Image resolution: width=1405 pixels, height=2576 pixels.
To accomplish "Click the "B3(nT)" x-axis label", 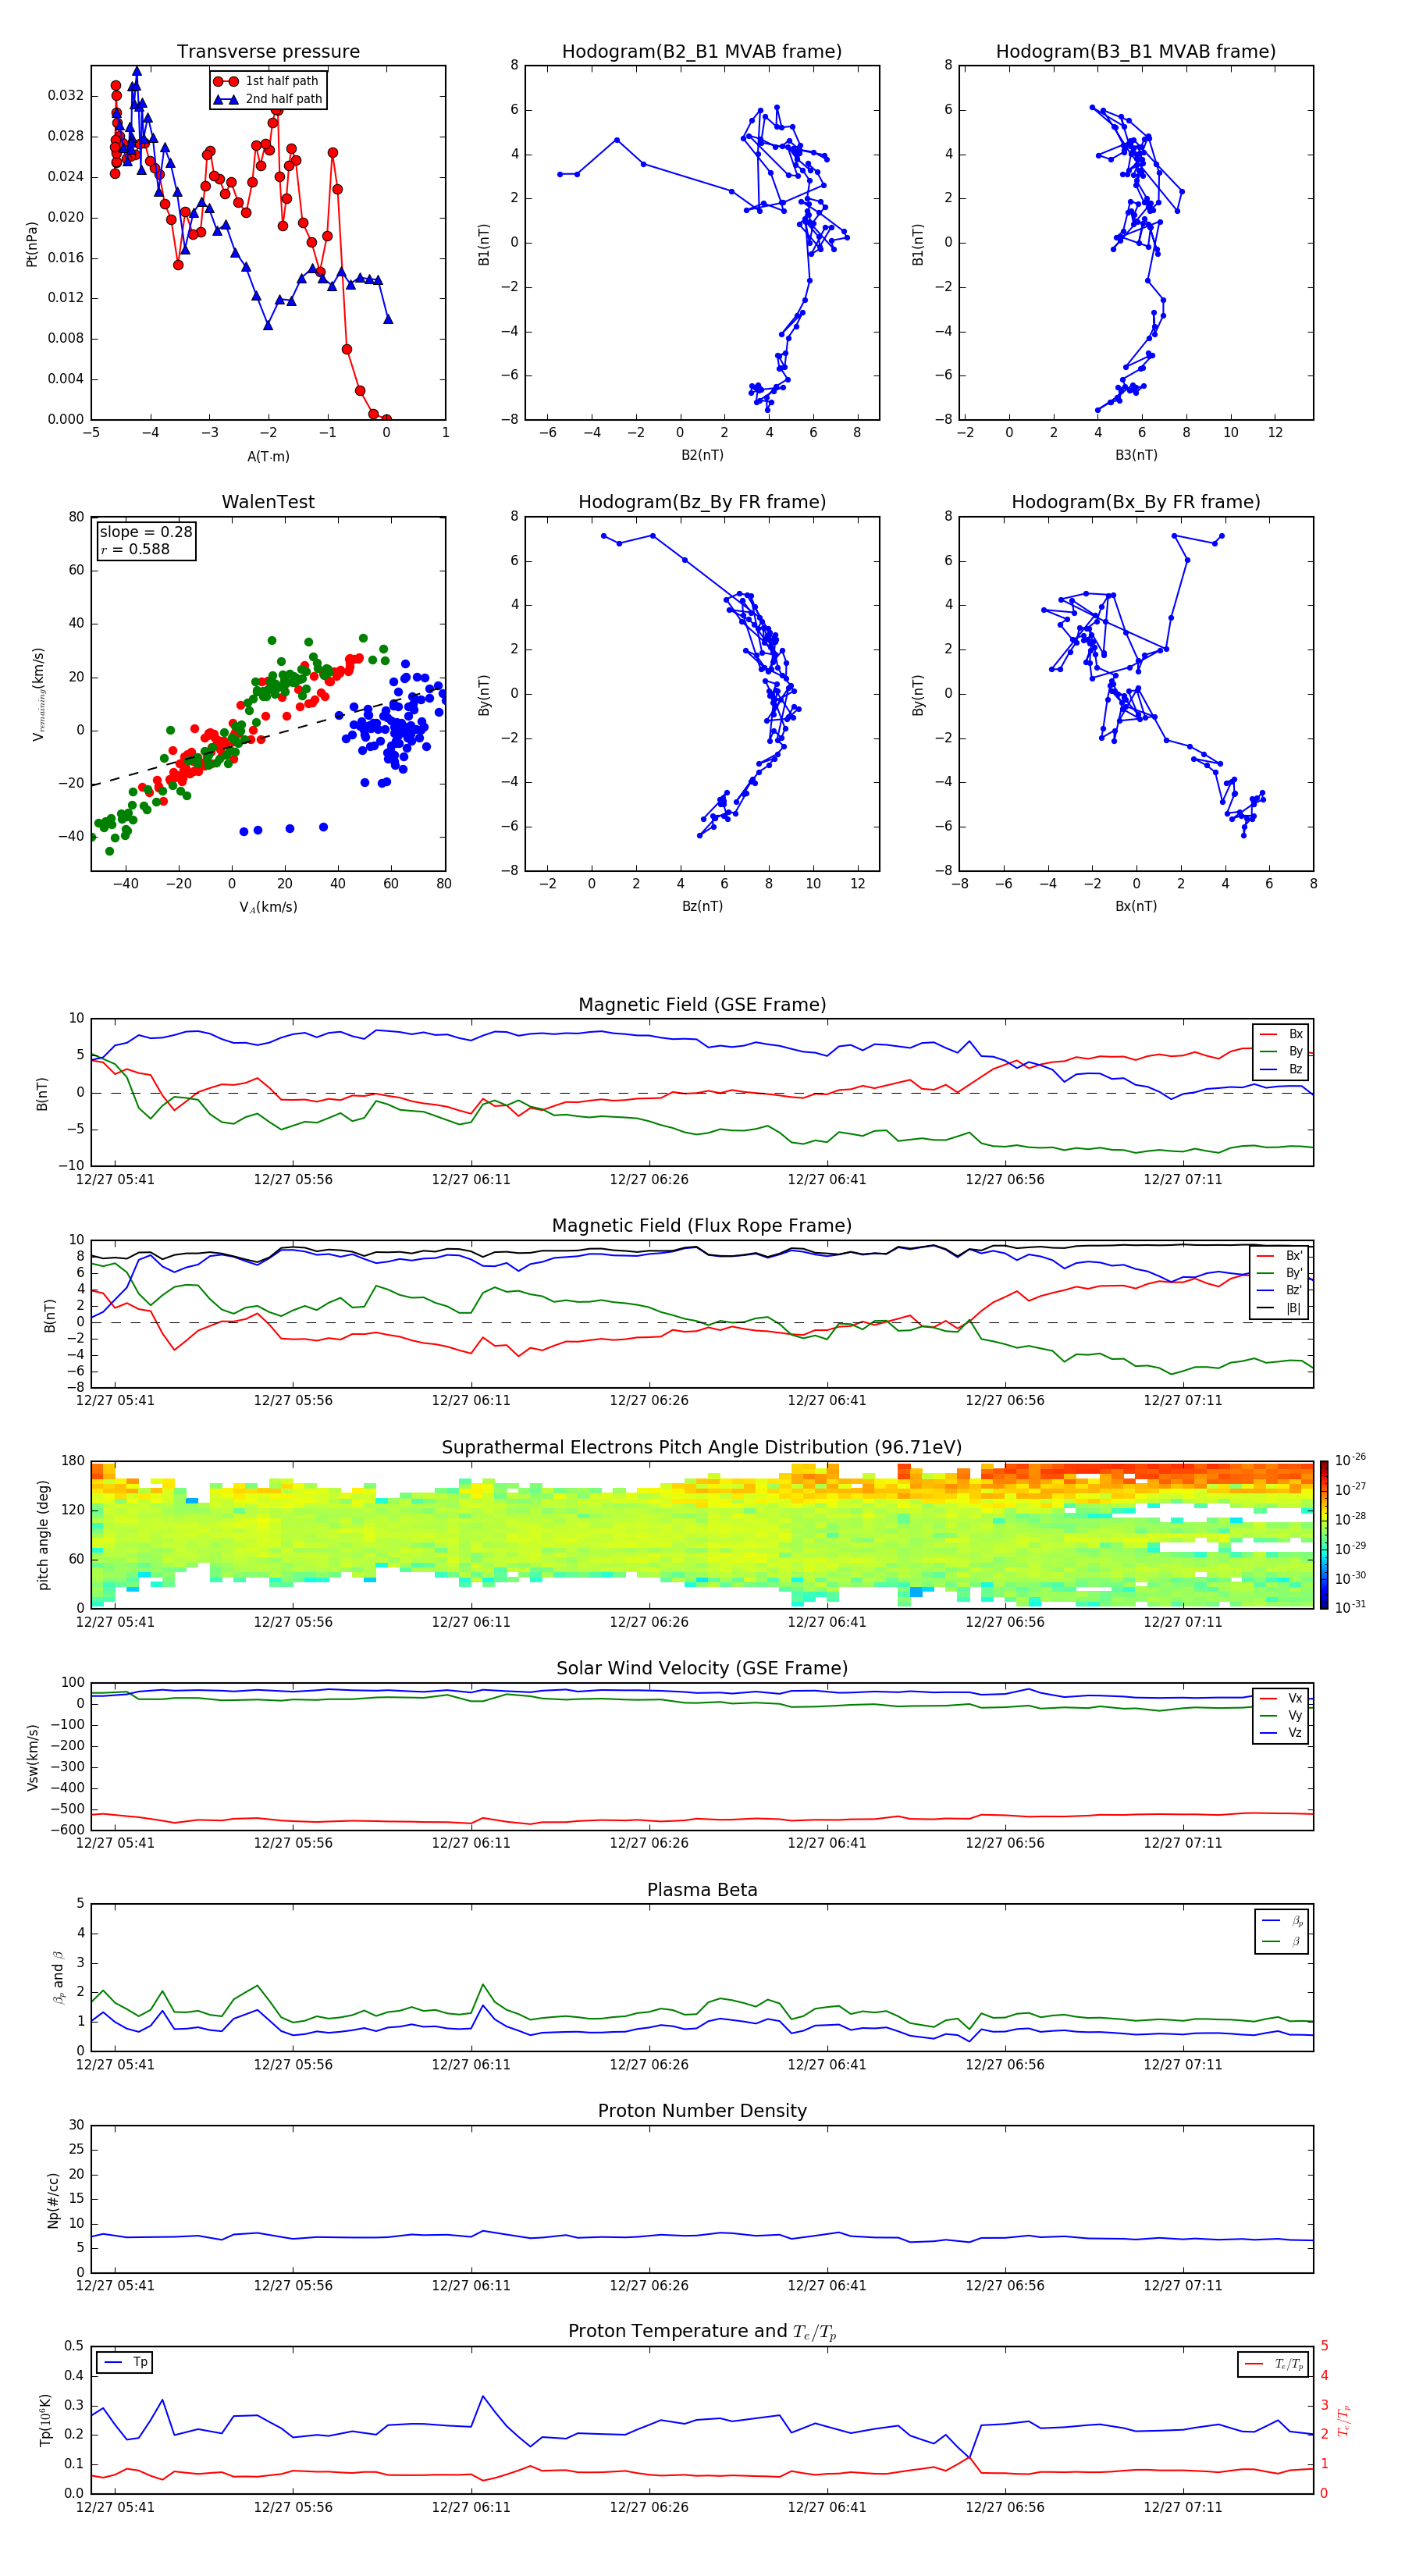I will (1136, 455).
